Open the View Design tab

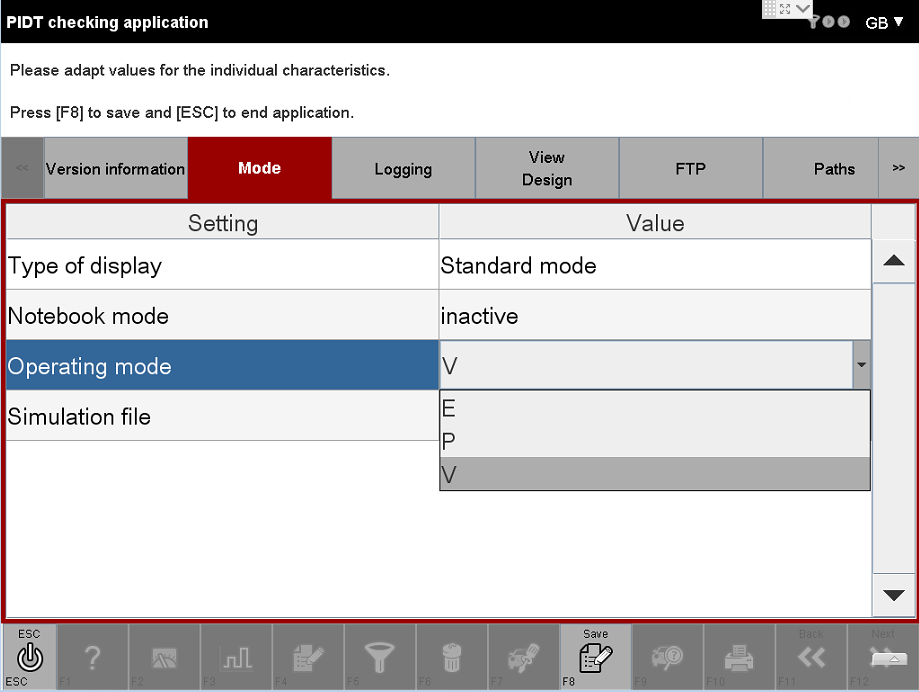547,169
